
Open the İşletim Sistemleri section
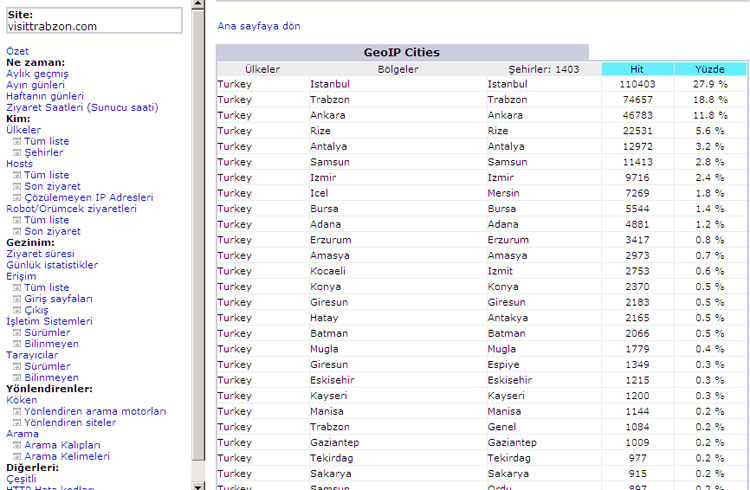[49, 321]
